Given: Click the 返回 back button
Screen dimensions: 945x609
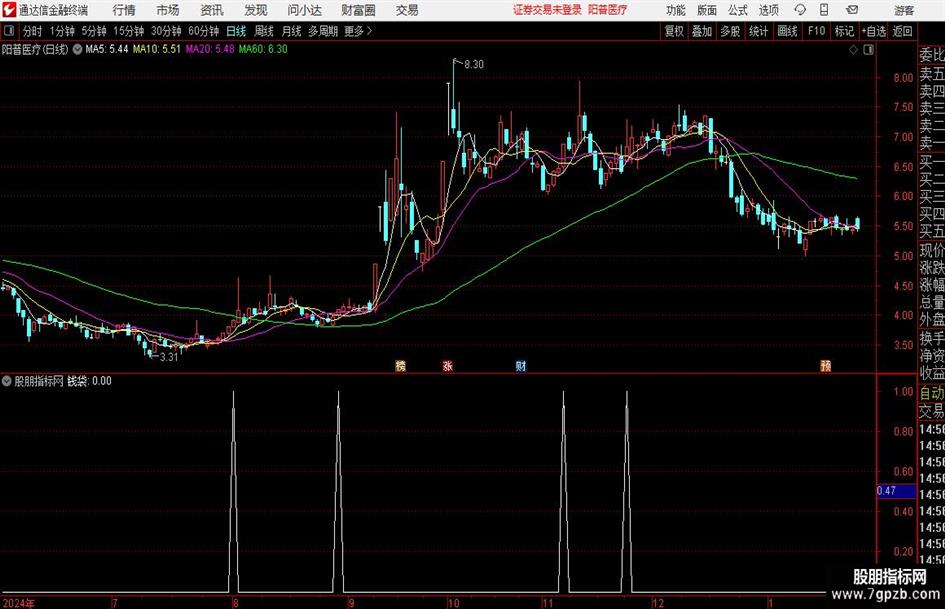Looking at the screenshot, I should click(x=902, y=31).
